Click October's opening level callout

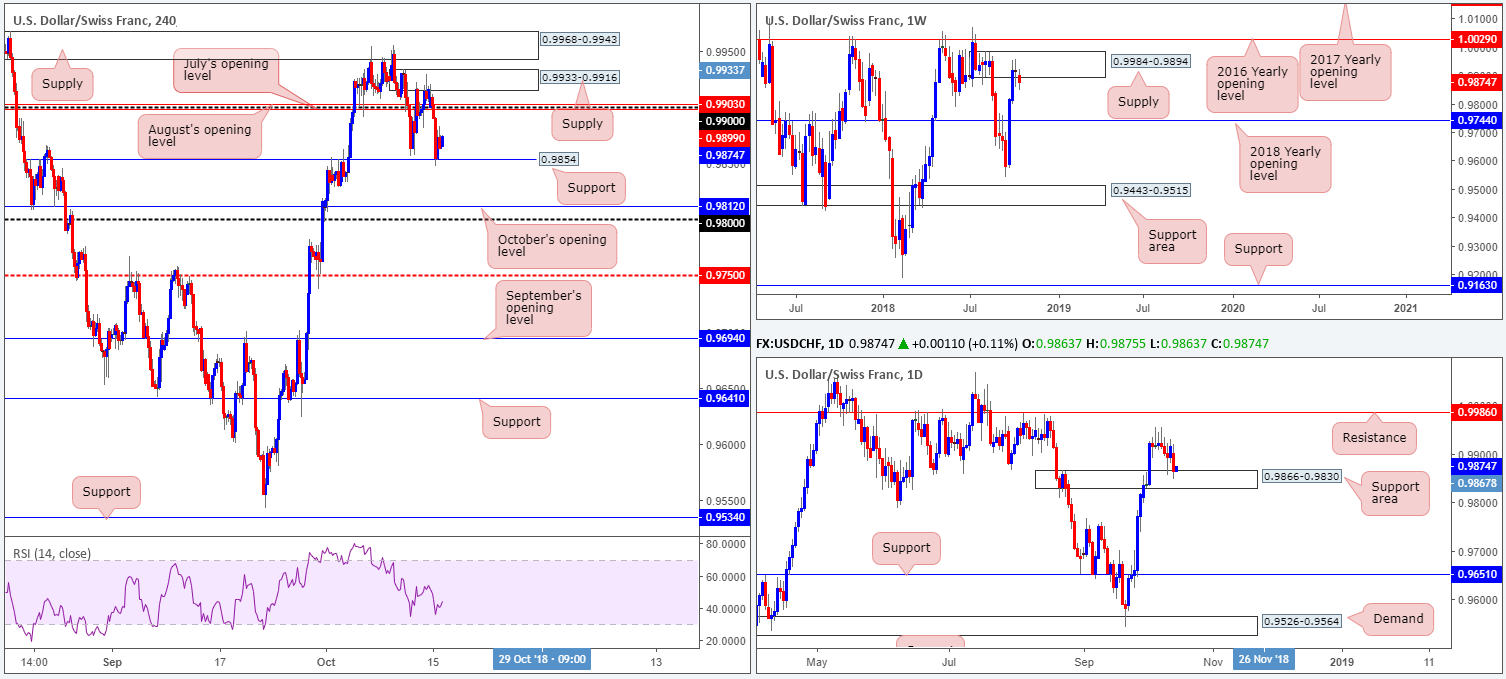pyautogui.click(x=551, y=245)
